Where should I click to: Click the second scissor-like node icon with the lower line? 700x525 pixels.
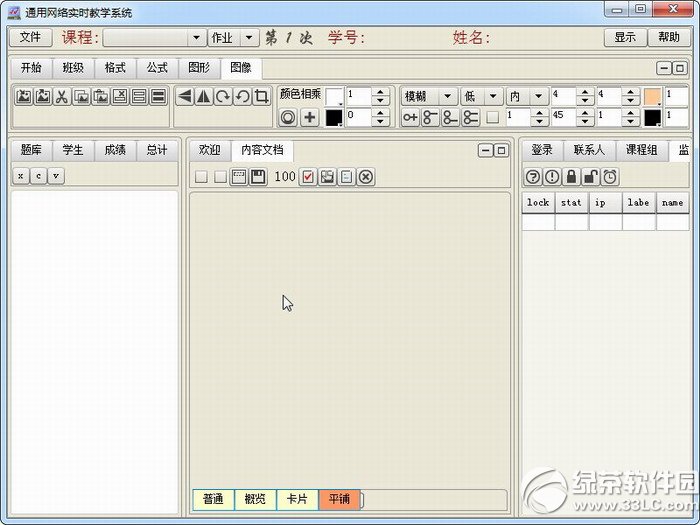click(450, 117)
